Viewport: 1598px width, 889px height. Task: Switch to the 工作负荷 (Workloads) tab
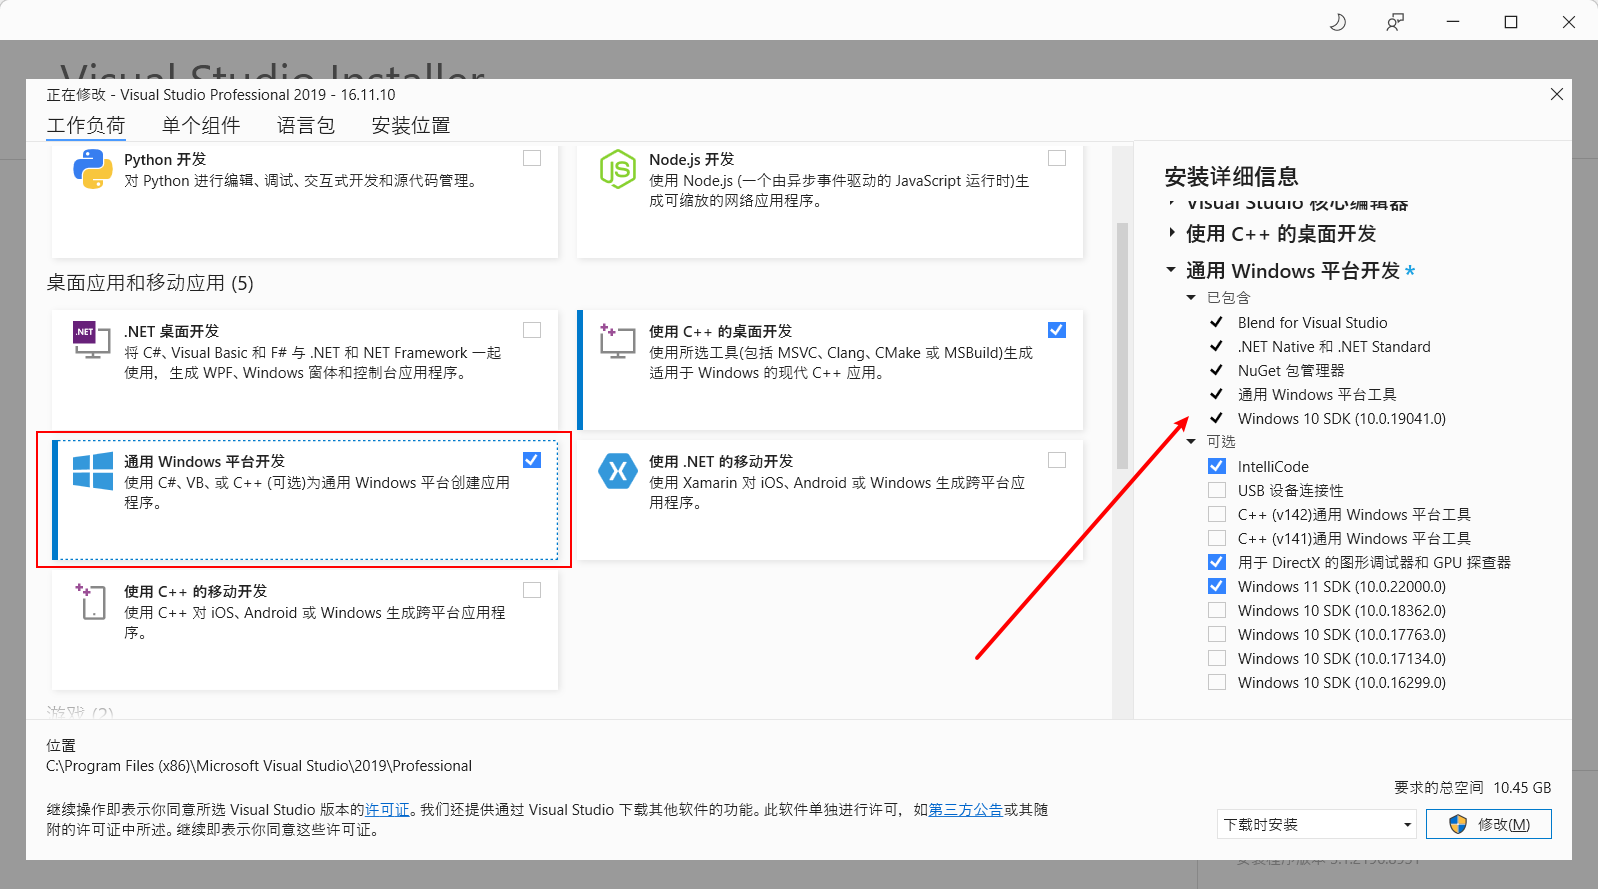pyautogui.click(x=86, y=125)
